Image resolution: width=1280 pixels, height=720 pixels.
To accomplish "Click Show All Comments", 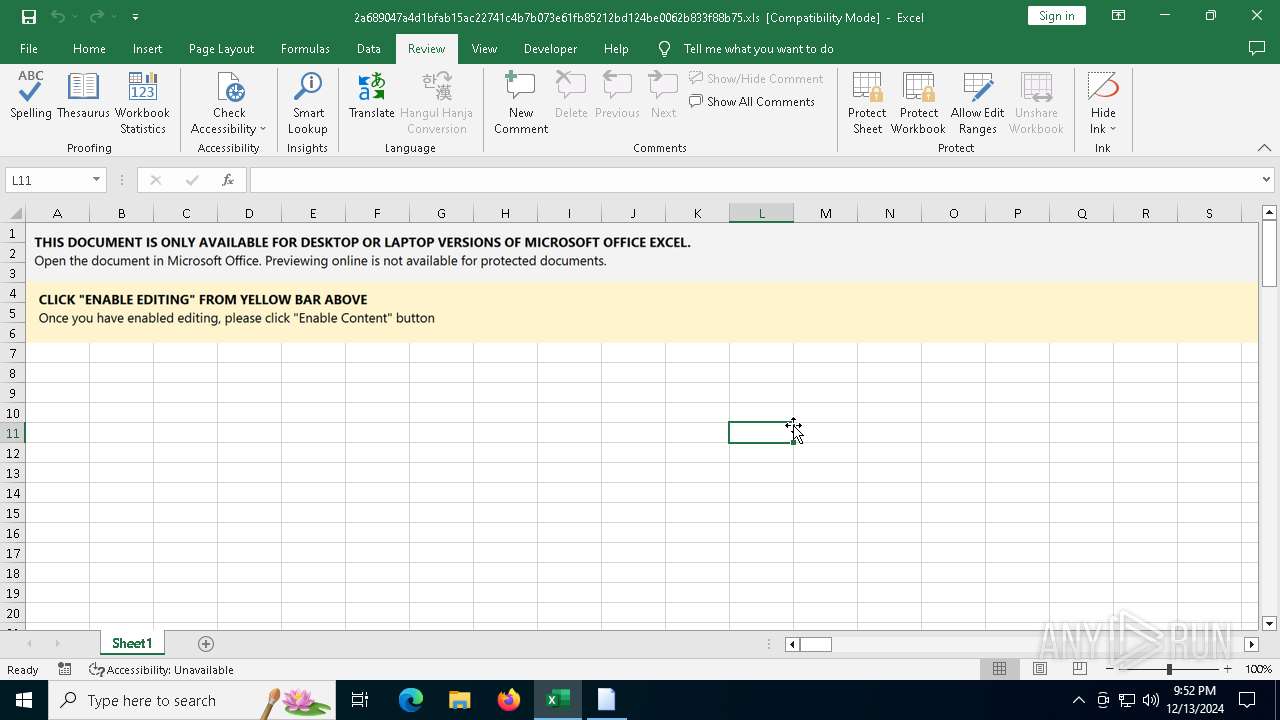I will [752, 102].
